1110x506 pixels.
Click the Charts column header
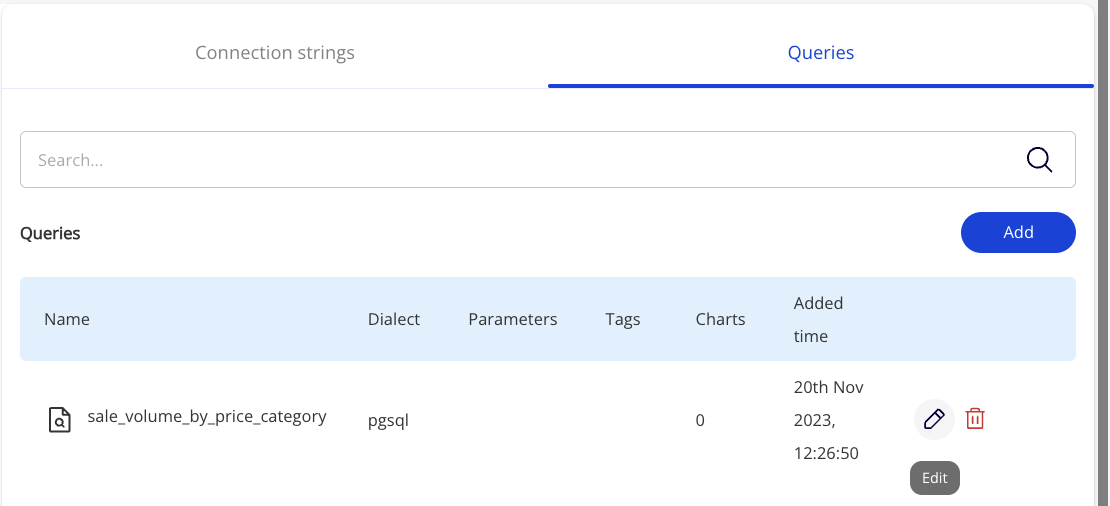tap(720, 319)
